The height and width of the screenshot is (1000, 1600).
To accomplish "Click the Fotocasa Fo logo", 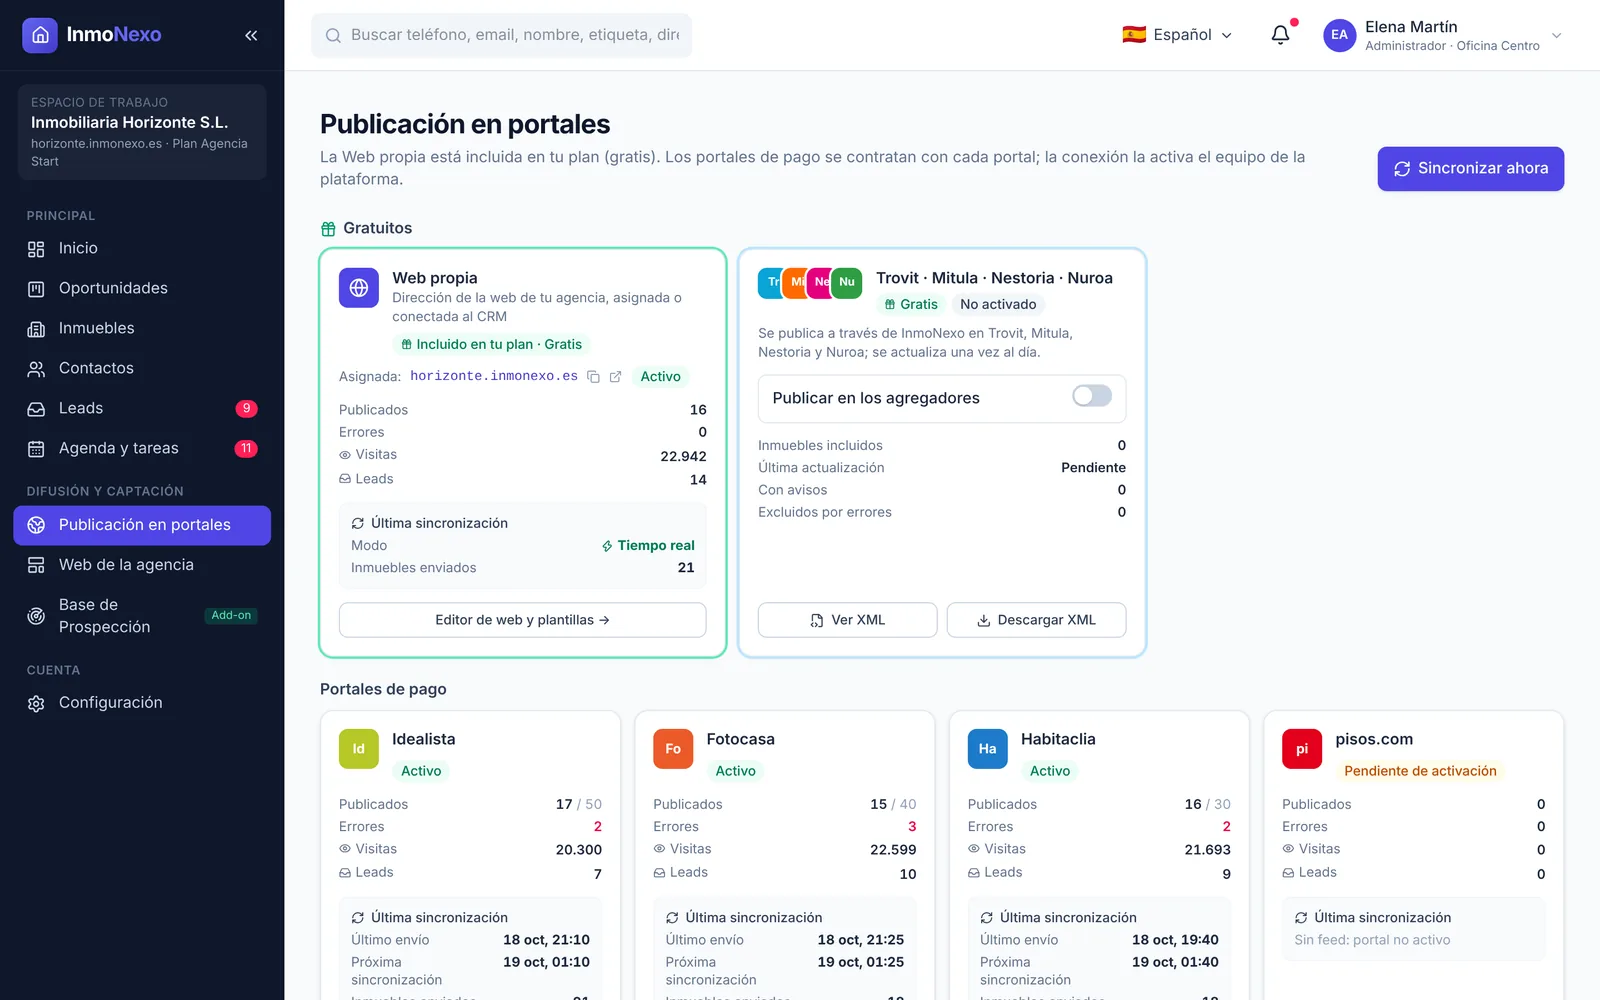I will point(673,749).
